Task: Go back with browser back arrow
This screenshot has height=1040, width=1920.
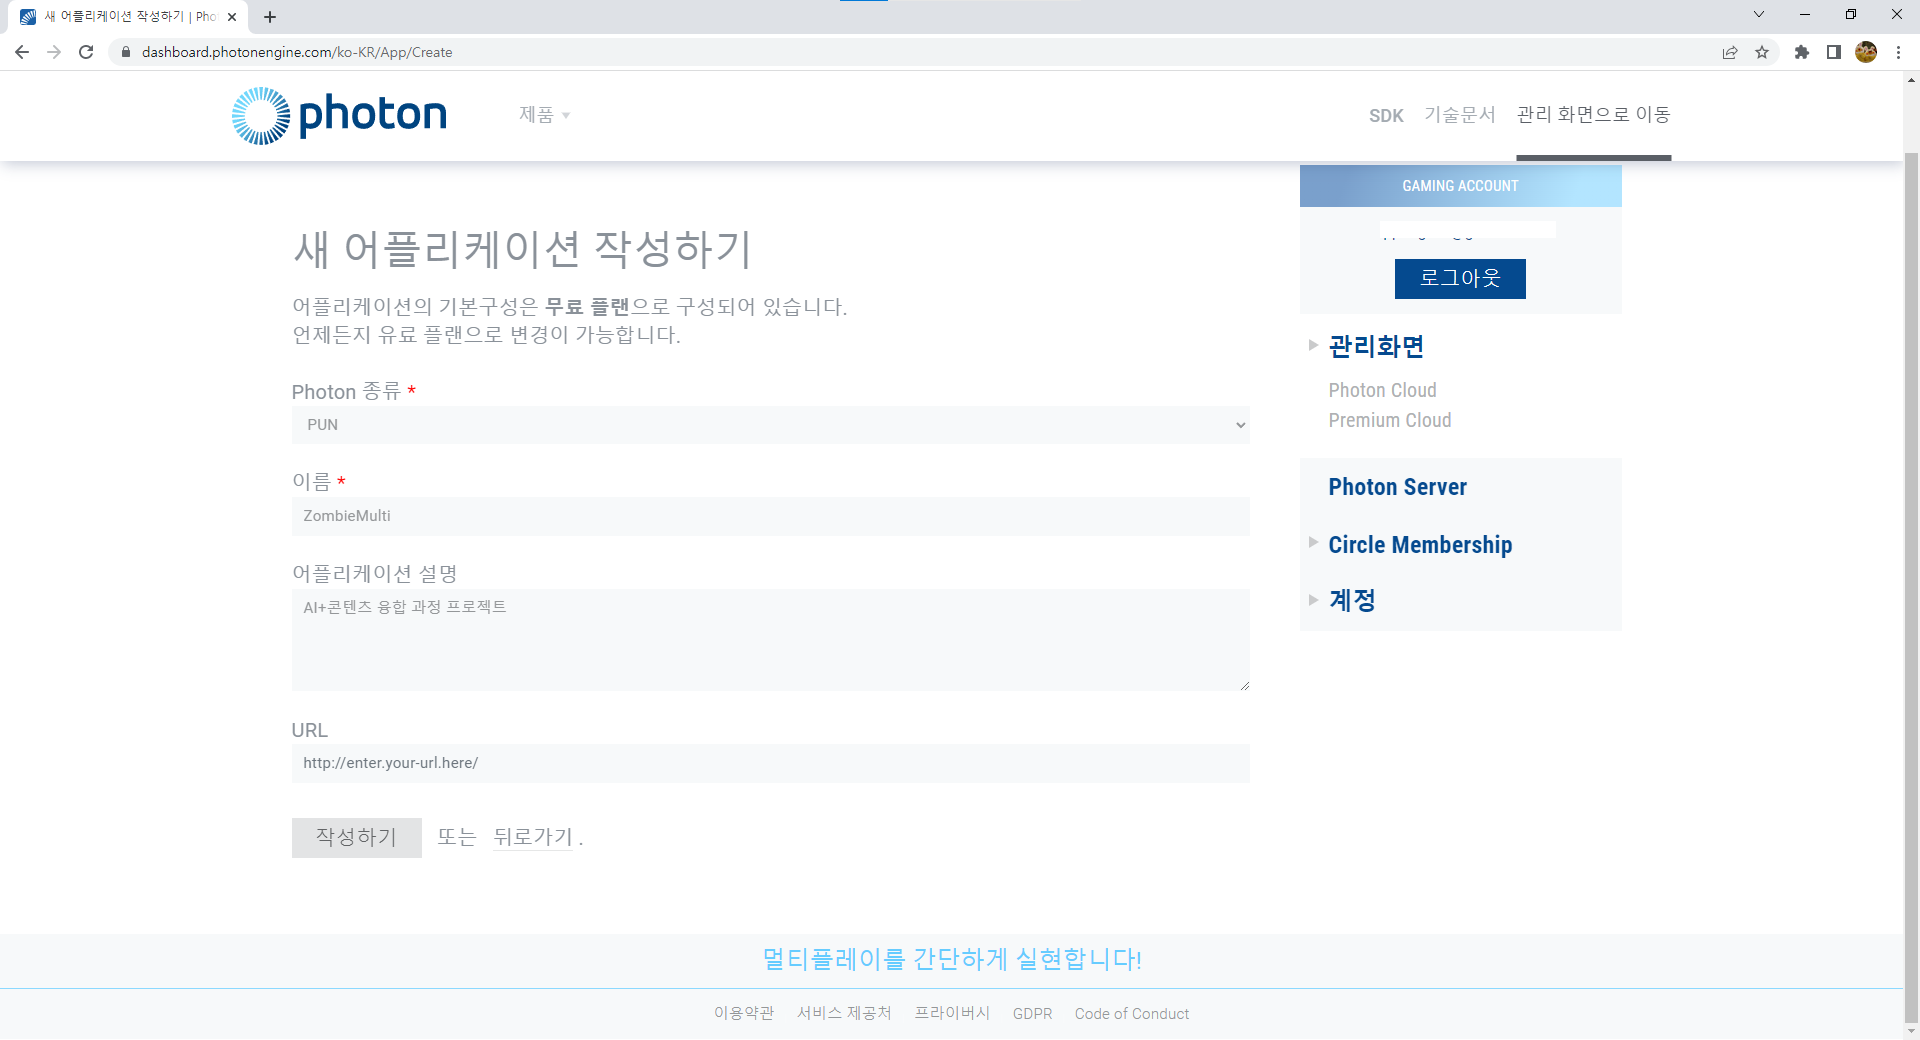Action: coord(22,52)
